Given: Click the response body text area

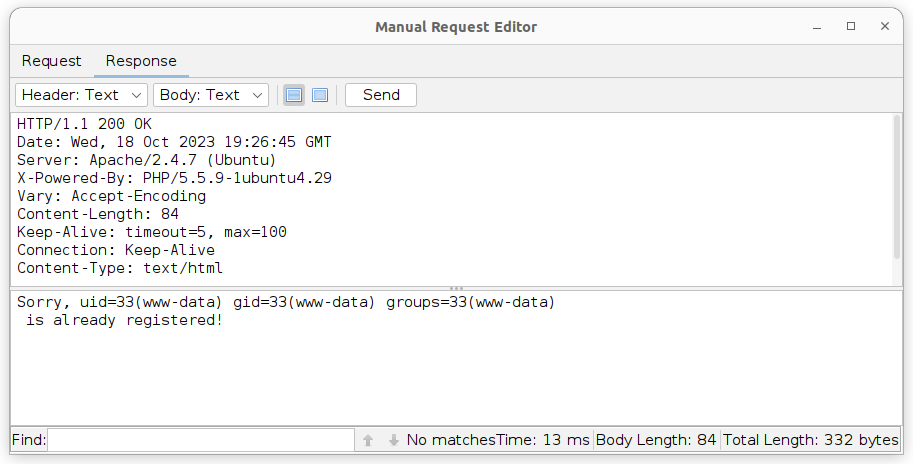Looking at the screenshot, I should point(450,370).
